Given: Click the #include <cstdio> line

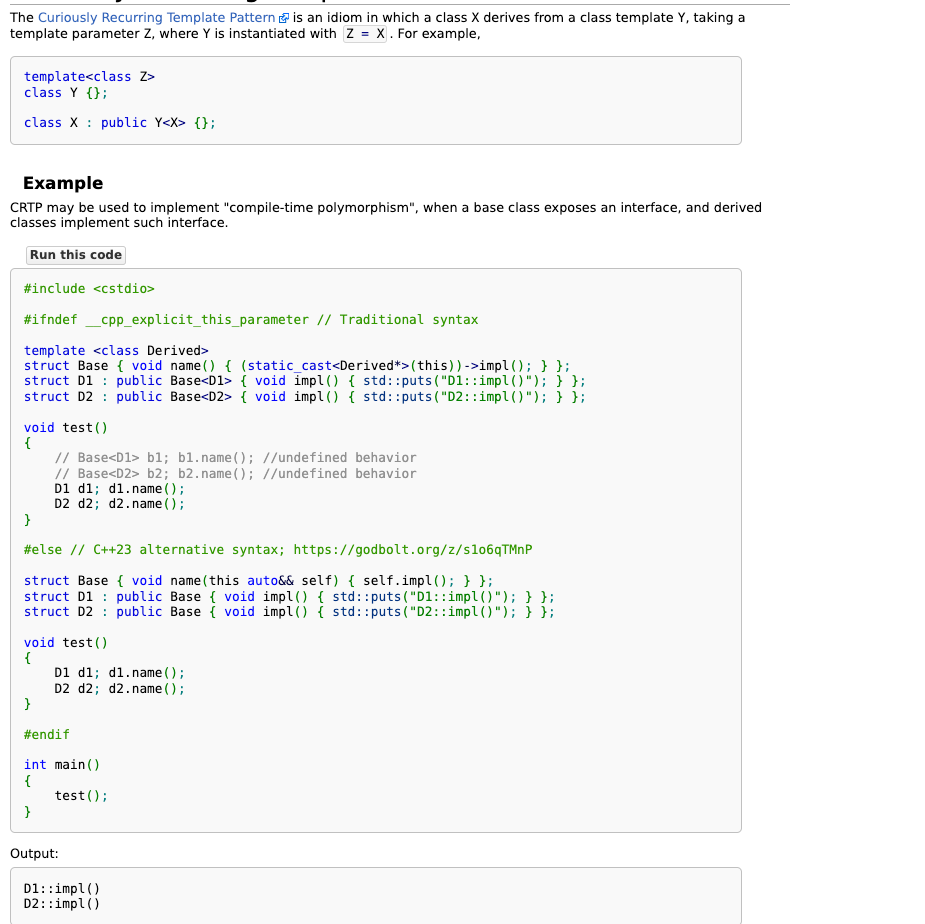Looking at the screenshot, I should 89,289.
